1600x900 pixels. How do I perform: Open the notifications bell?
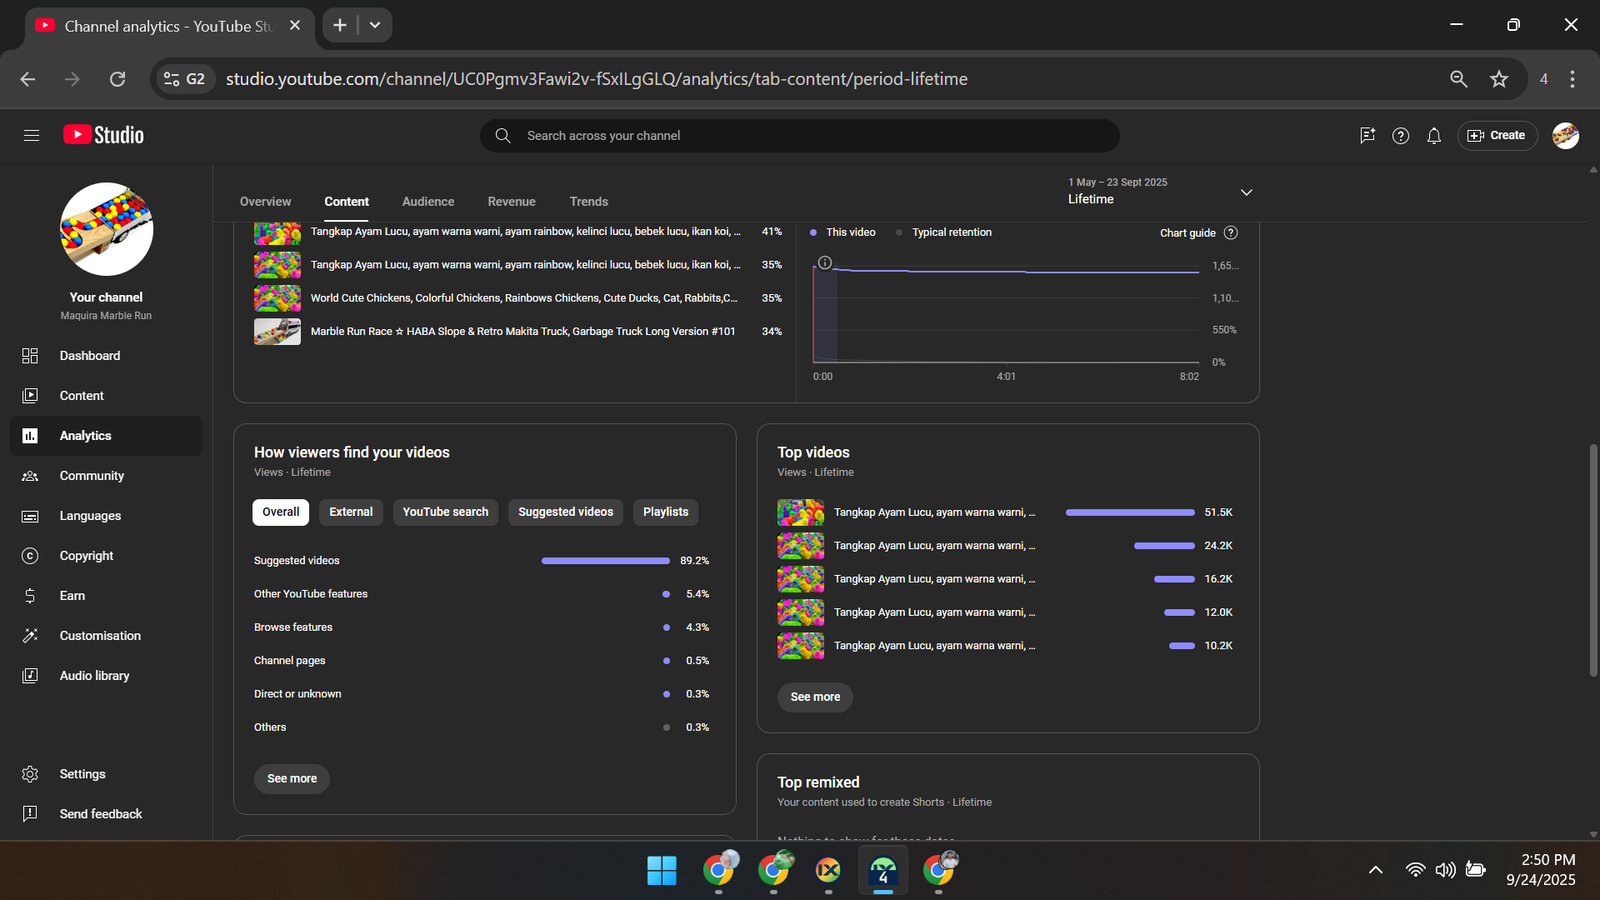[x=1434, y=136]
